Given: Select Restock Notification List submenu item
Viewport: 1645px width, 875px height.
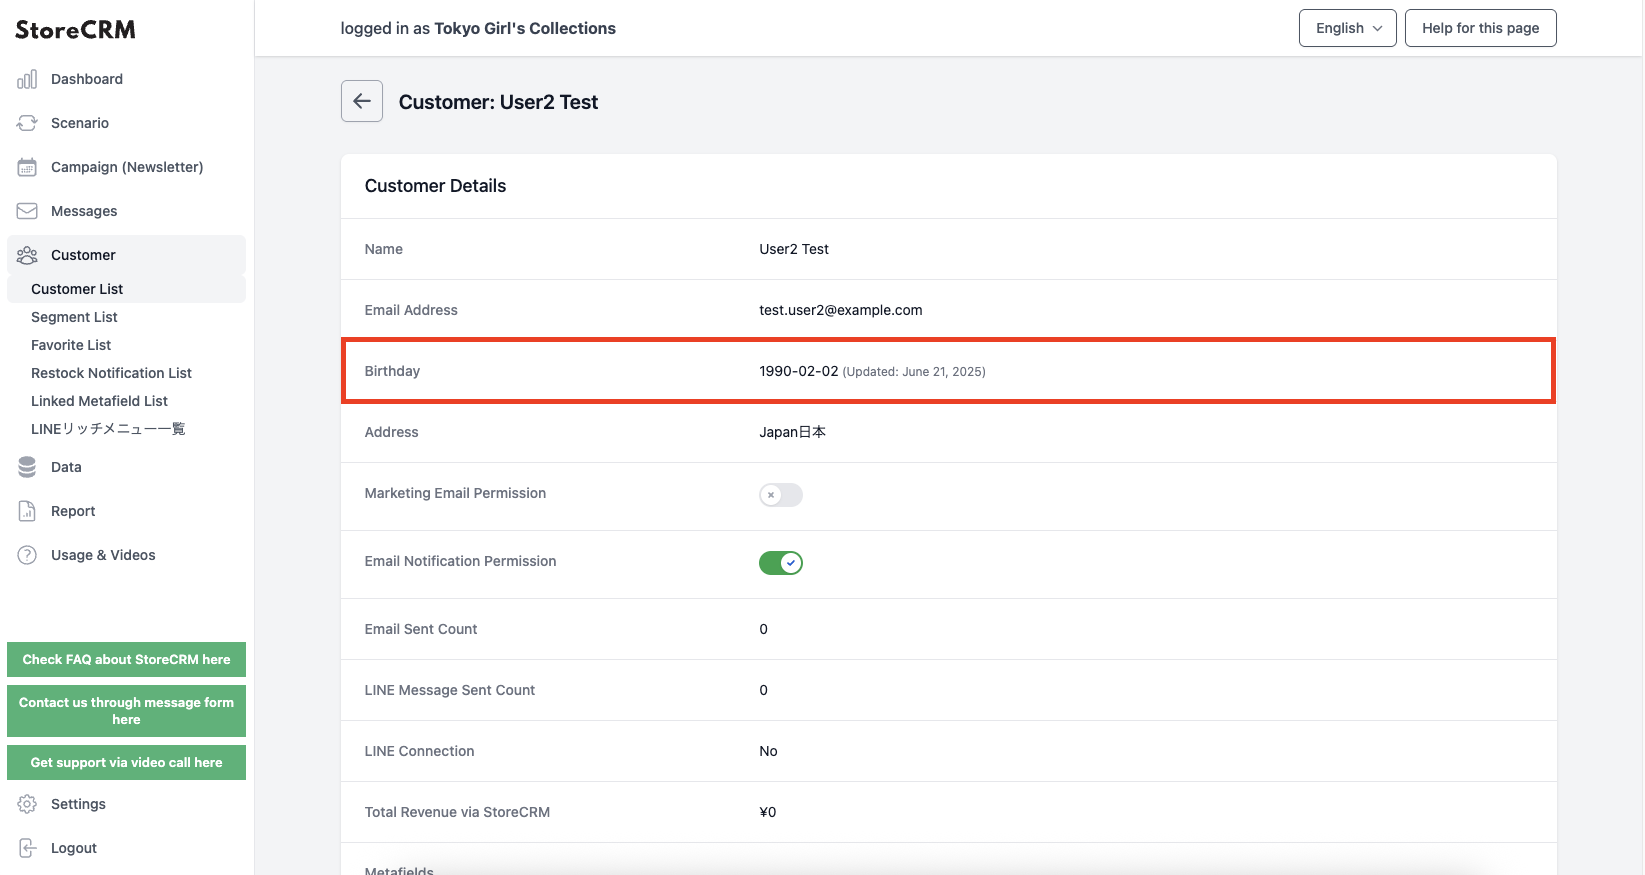Looking at the screenshot, I should [126, 373].
